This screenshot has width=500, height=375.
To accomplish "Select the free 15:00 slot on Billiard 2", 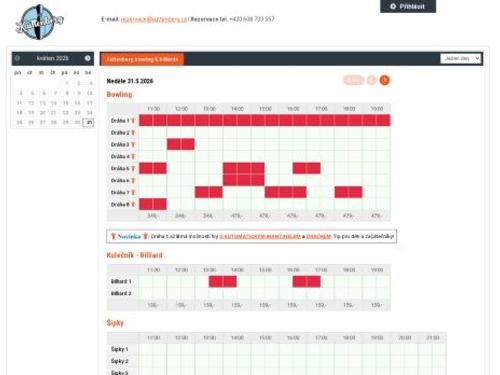I will click(x=258, y=293).
